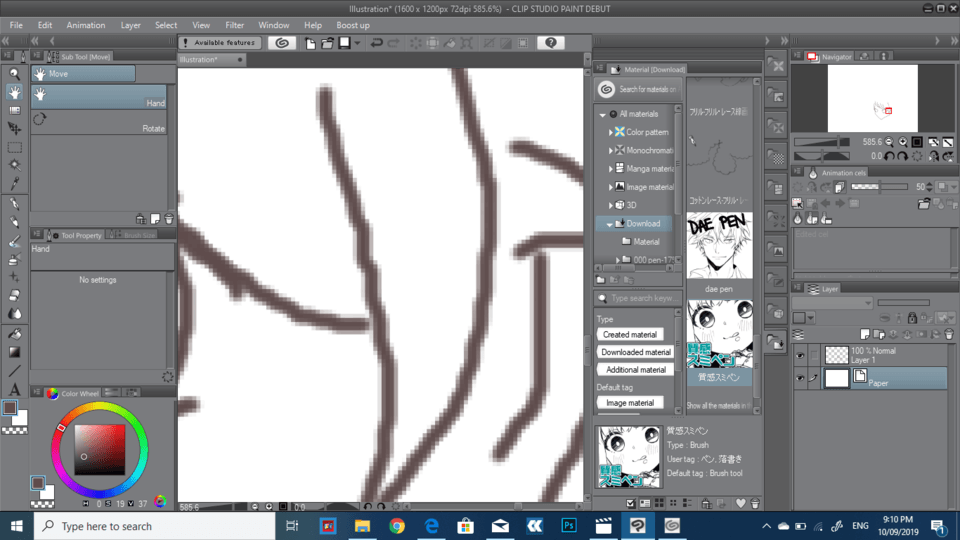Select the Blend tool
Image resolution: width=960 pixels, height=540 pixels.
coord(14,314)
